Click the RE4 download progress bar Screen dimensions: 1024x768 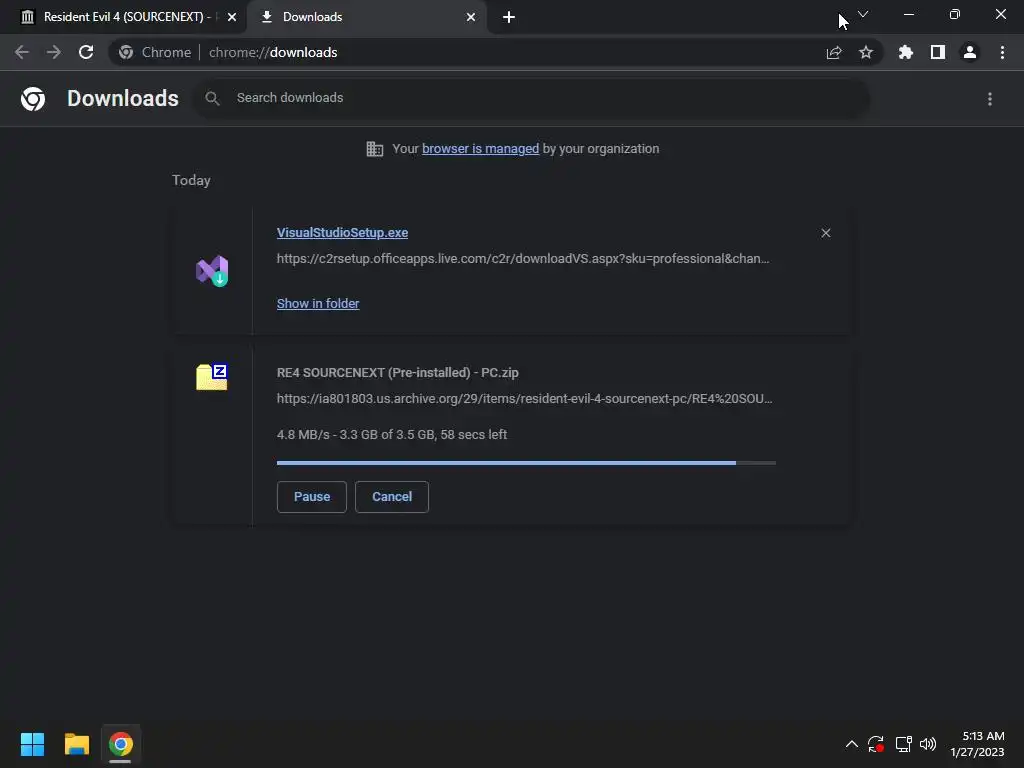526,463
